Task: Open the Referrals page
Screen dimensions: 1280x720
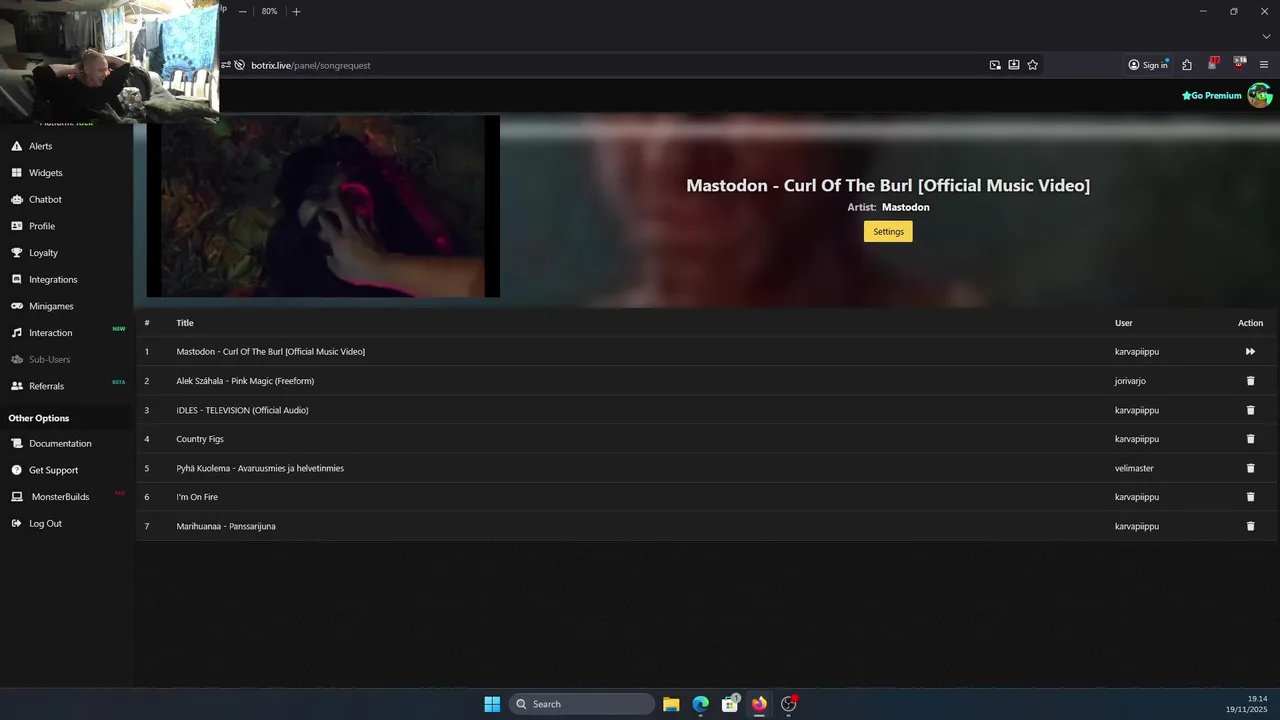Action: (46, 386)
